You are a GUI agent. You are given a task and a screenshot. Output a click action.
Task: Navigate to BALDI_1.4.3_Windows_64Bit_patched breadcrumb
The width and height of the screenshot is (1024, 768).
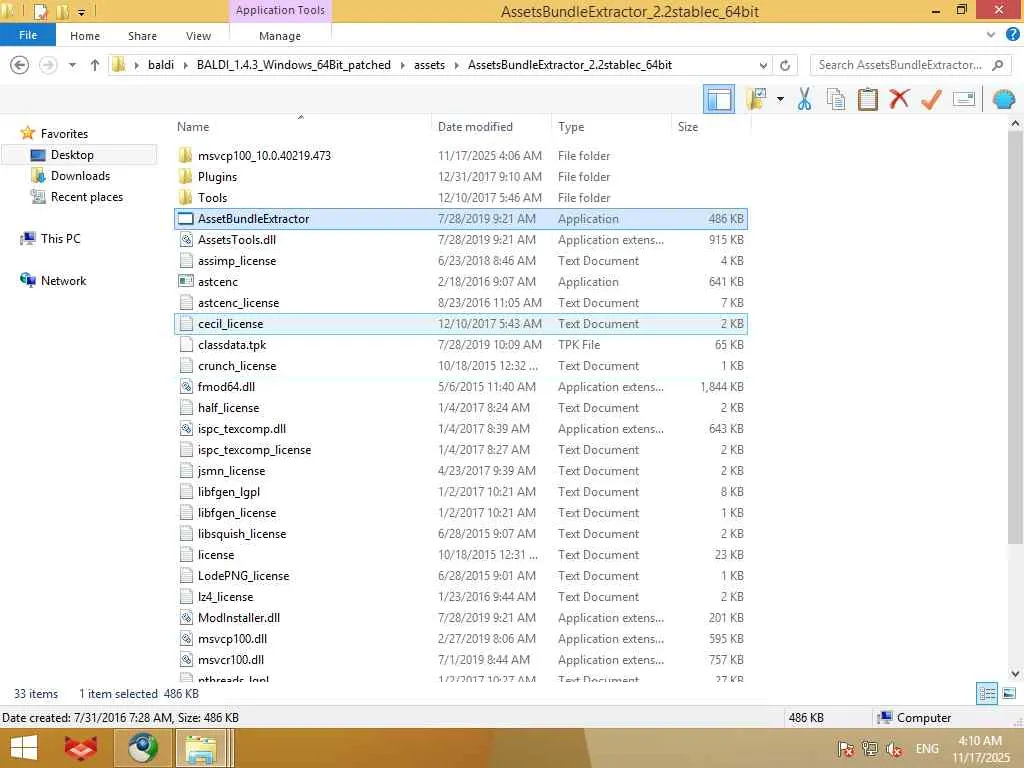pyautogui.click(x=294, y=65)
